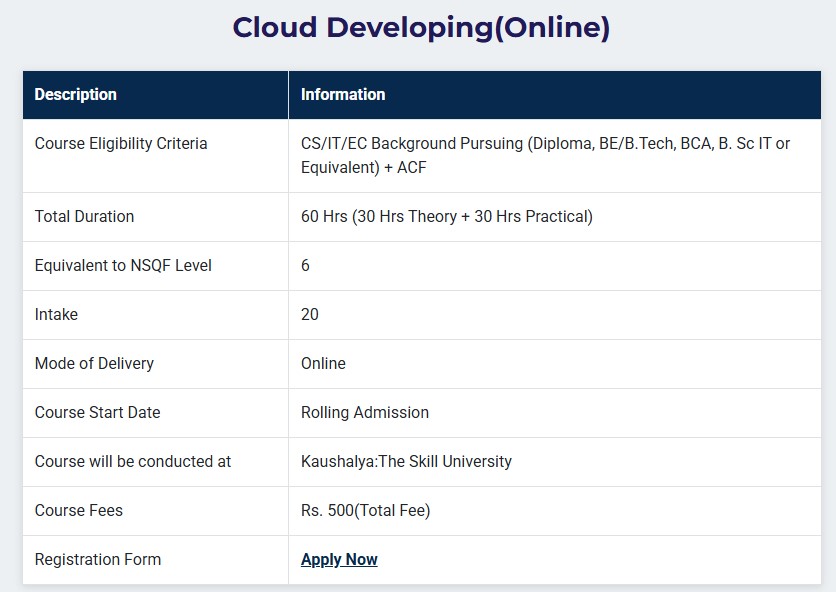Select the Information column header
Viewport: 836px width, 592px height.
pyautogui.click(x=343, y=95)
